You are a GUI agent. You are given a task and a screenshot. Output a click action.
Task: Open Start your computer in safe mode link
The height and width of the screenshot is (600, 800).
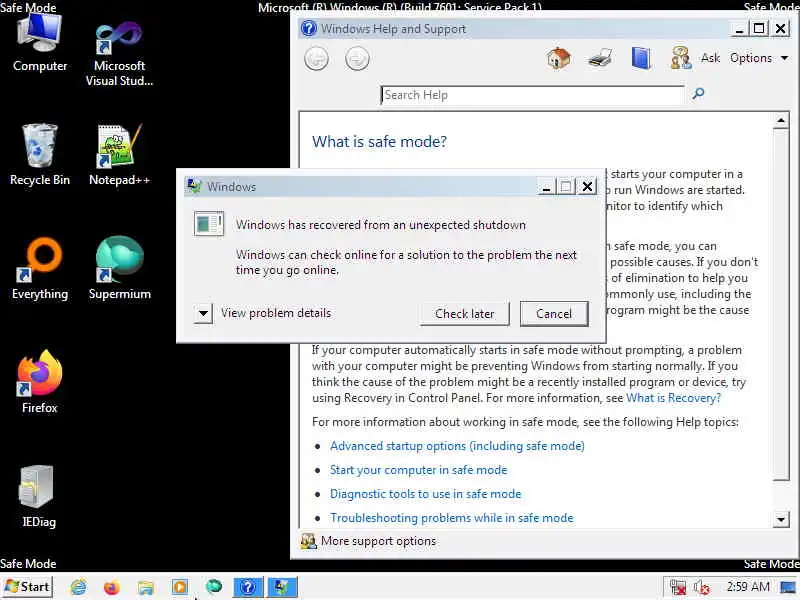click(x=418, y=470)
